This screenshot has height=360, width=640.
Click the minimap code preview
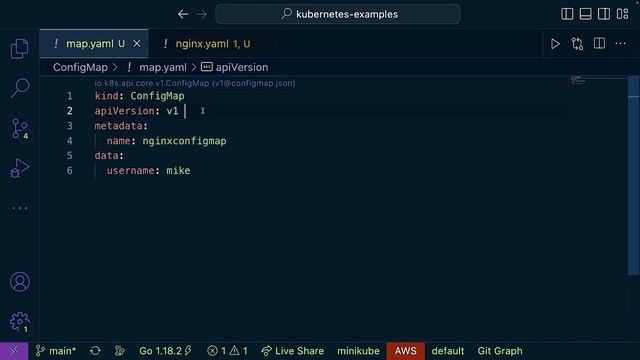coord(578,80)
